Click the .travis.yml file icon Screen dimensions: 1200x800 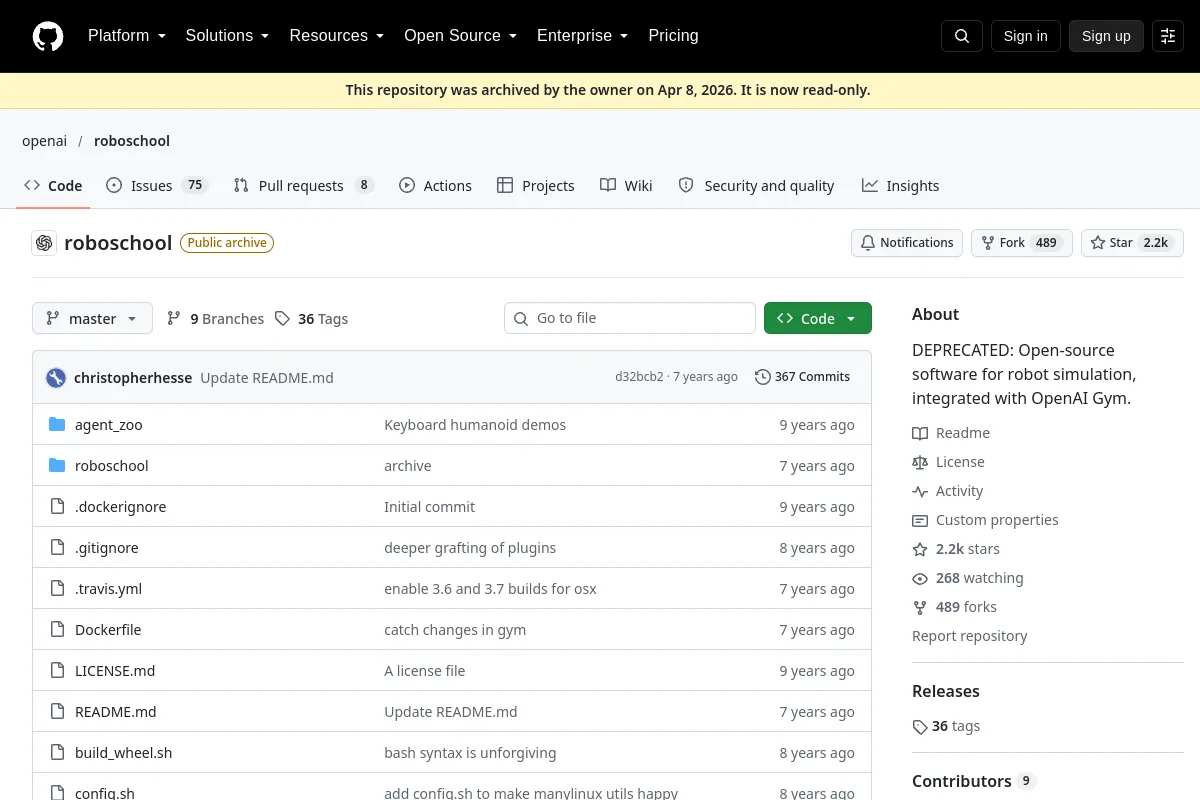tap(57, 589)
